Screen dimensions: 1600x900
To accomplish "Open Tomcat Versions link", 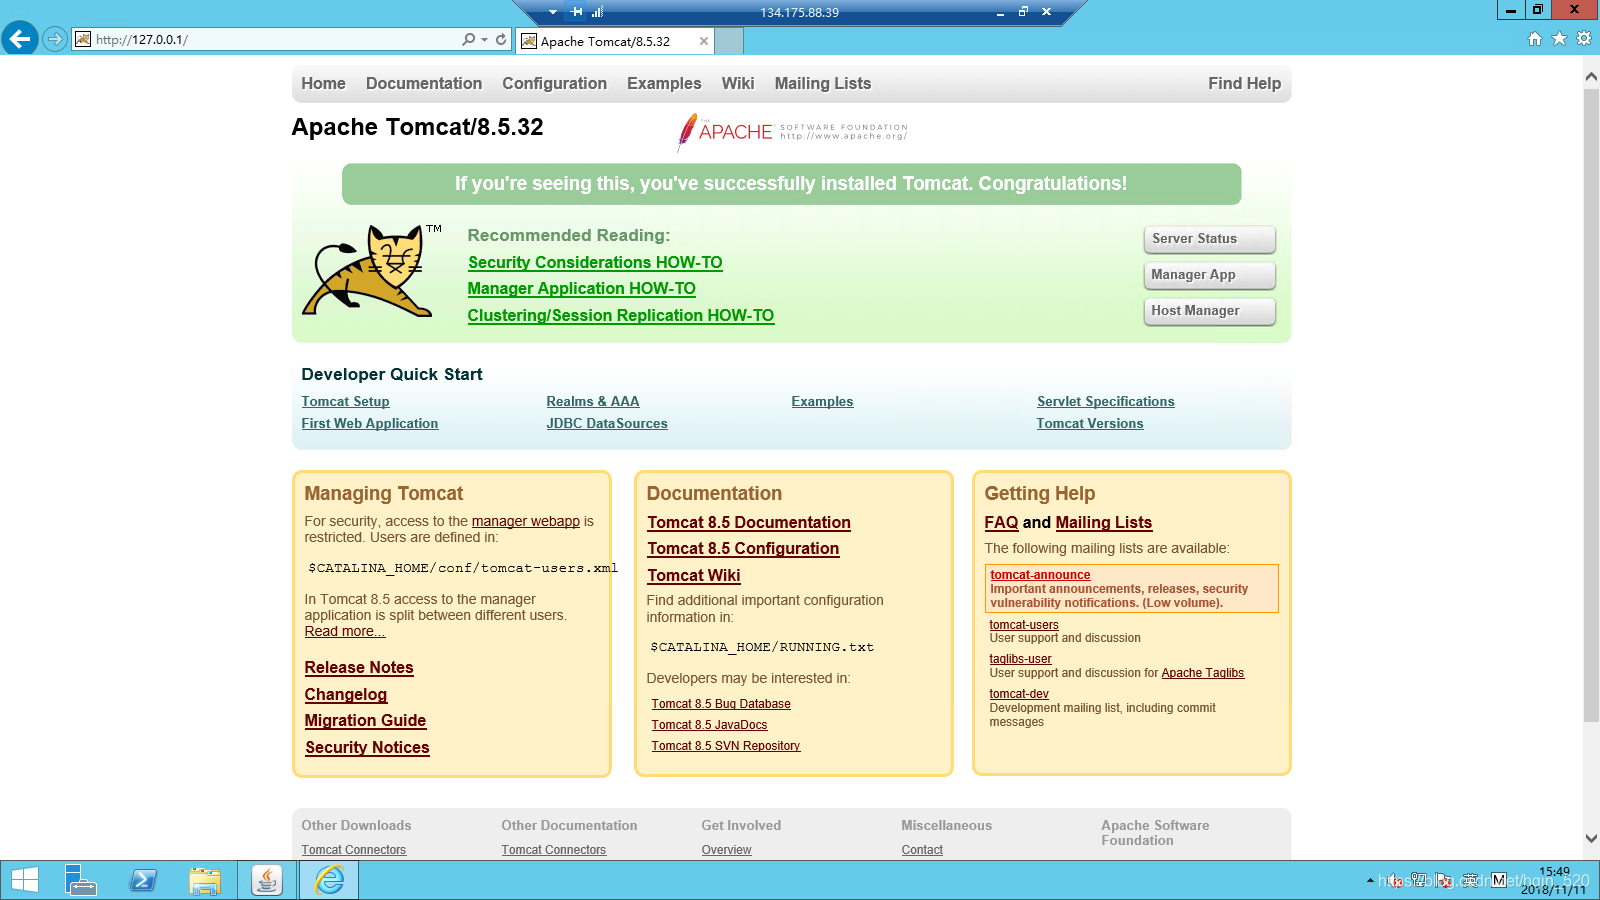I will coord(1089,424).
